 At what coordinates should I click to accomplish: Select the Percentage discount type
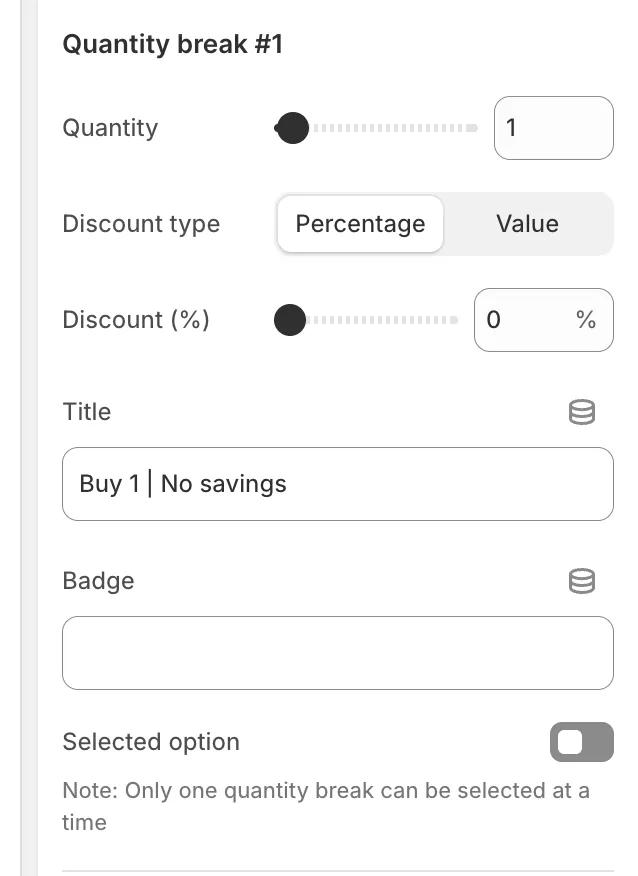[x=360, y=224]
